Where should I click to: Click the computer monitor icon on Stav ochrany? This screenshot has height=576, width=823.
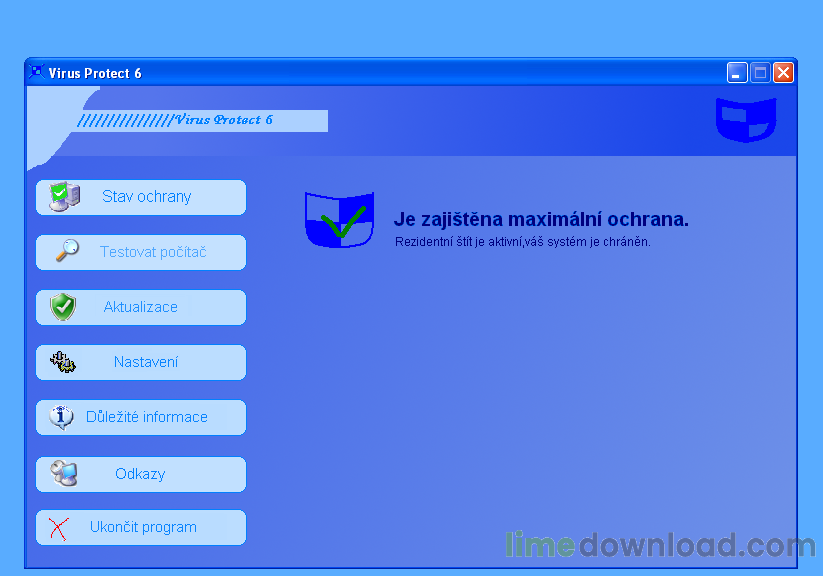(x=62, y=197)
